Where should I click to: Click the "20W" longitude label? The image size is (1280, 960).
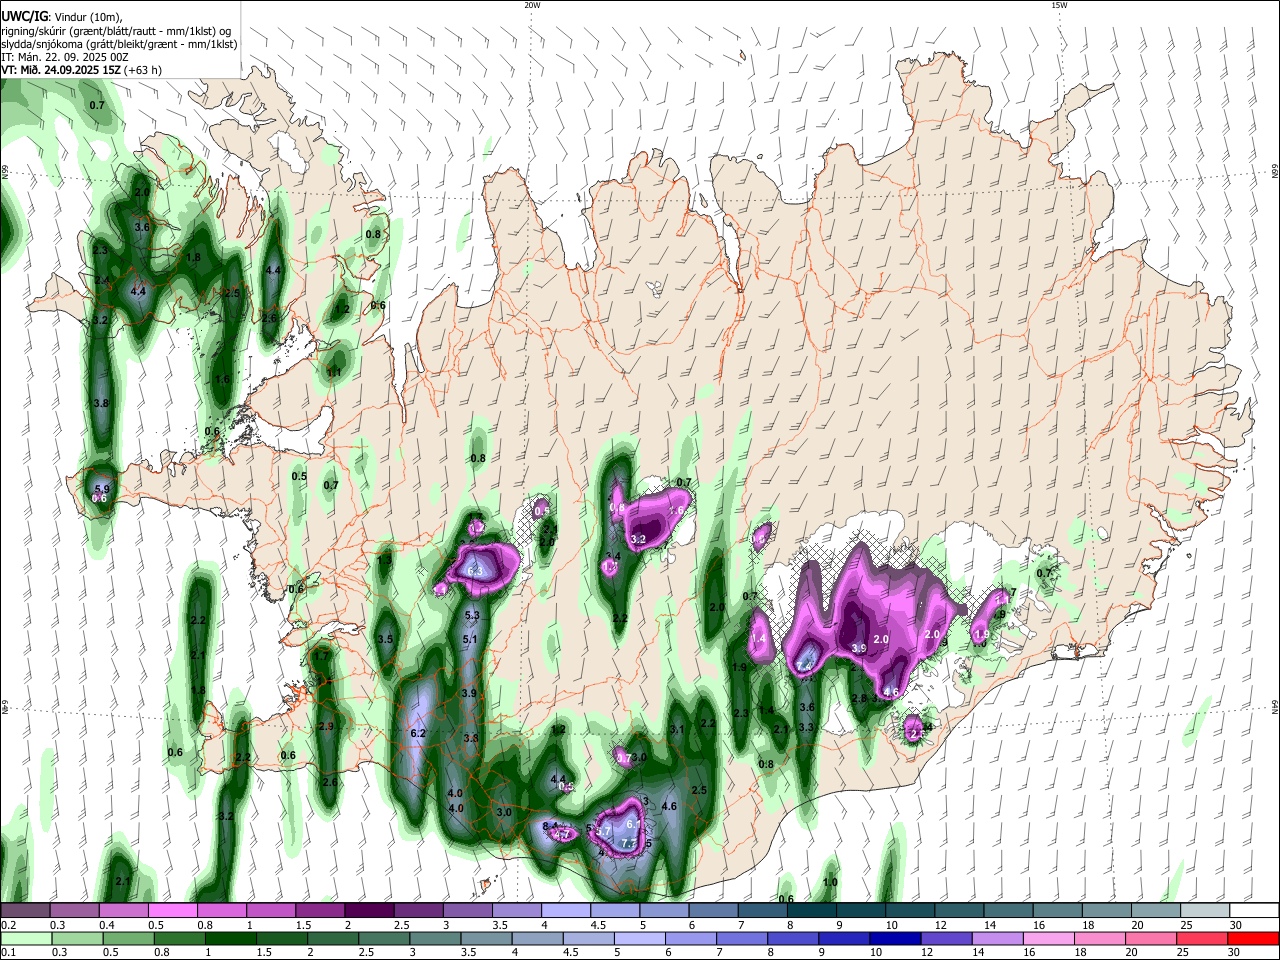[531, 5]
